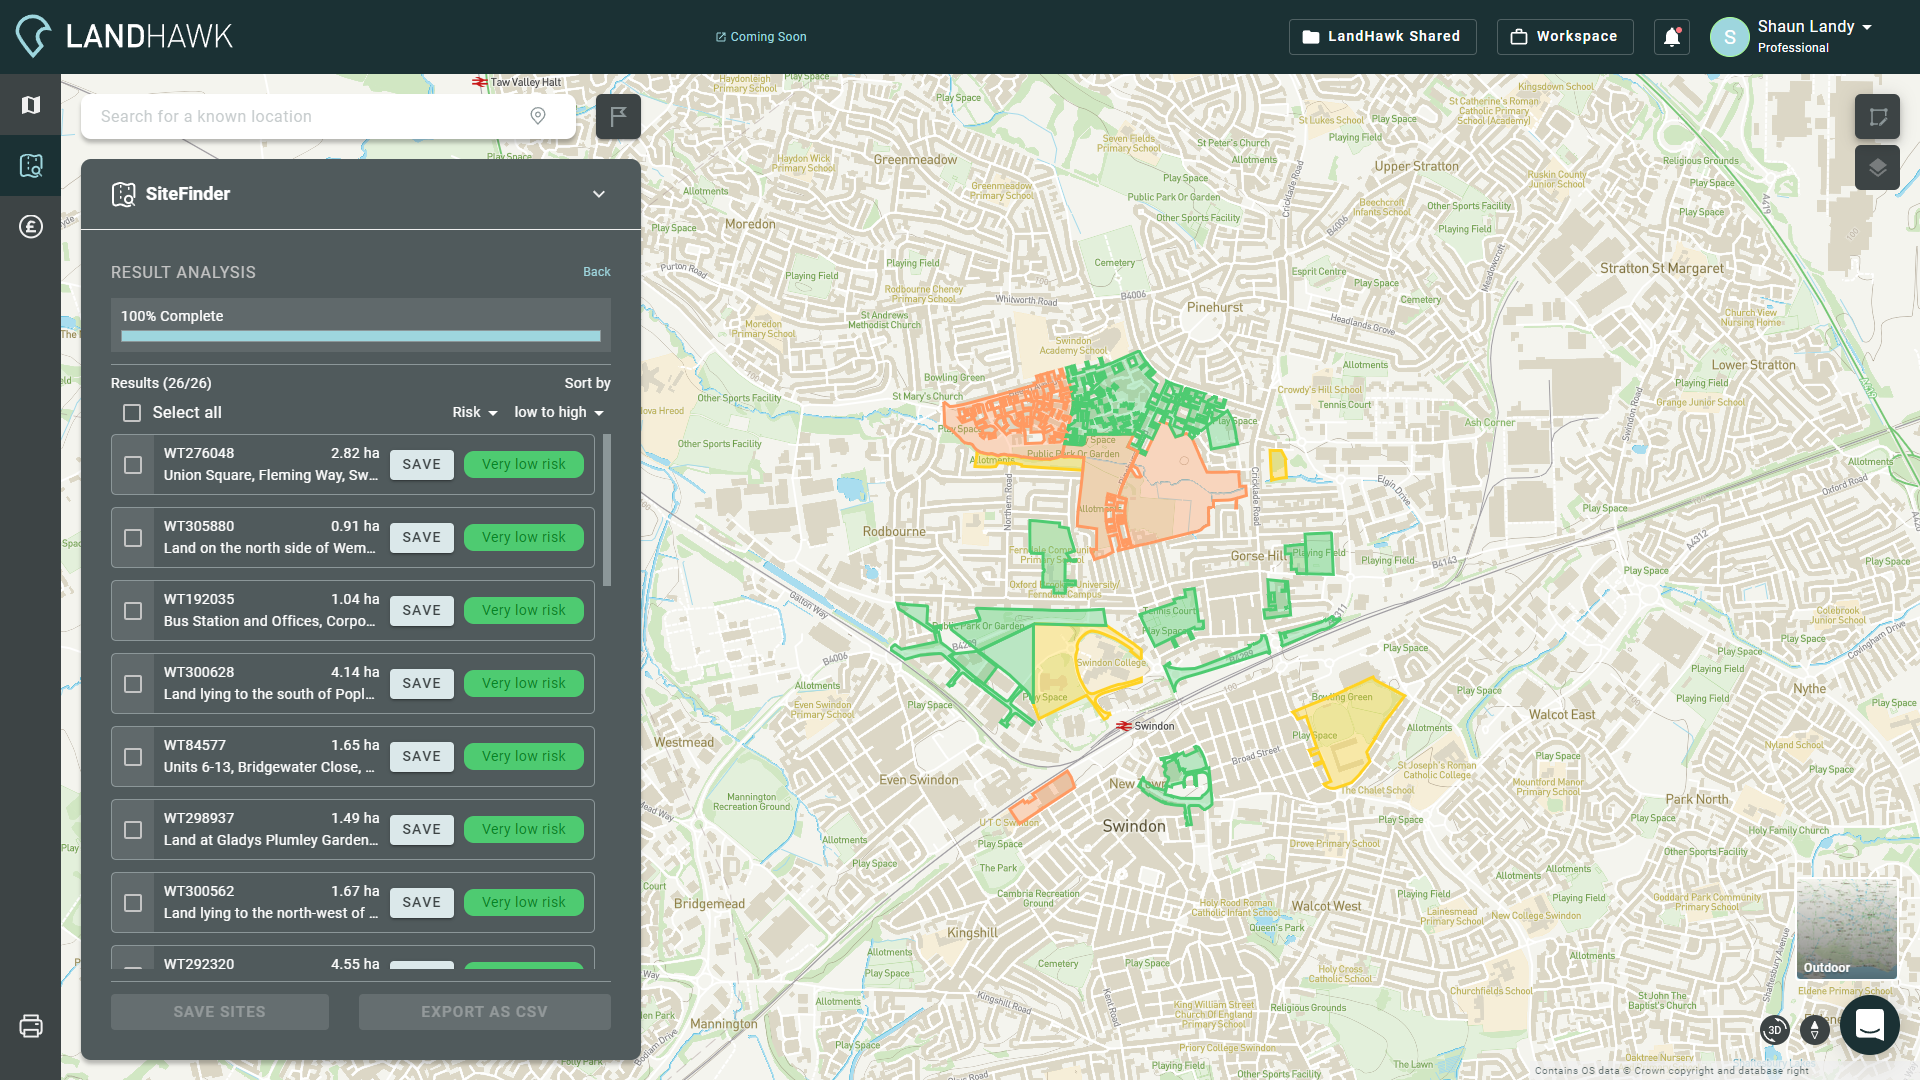This screenshot has height=1080, width=1920.
Task: Click the Coming Soon external link icon
Action: [720, 37]
